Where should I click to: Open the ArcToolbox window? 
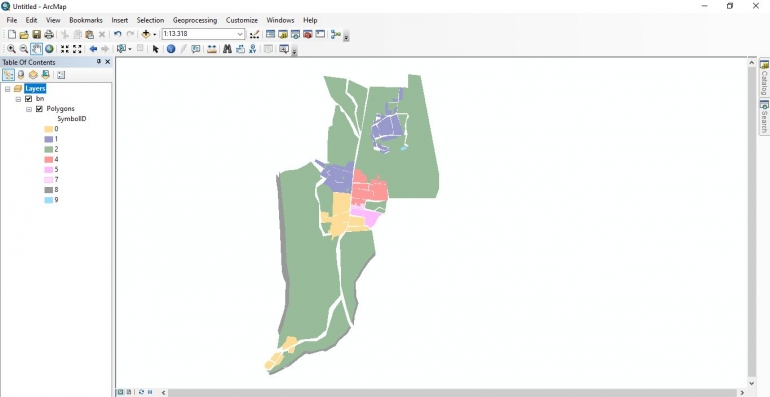coord(307,34)
